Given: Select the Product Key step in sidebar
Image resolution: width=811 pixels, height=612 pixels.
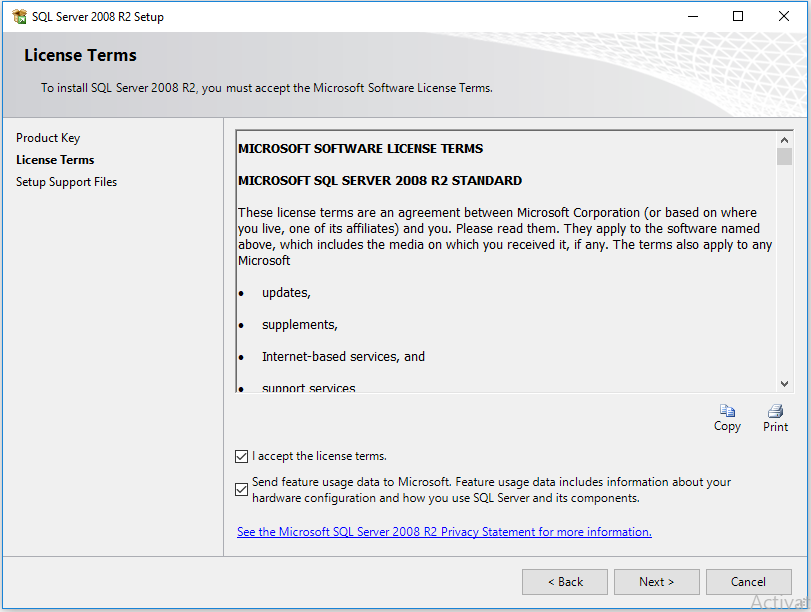Looking at the screenshot, I should click(x=48, y=138).
